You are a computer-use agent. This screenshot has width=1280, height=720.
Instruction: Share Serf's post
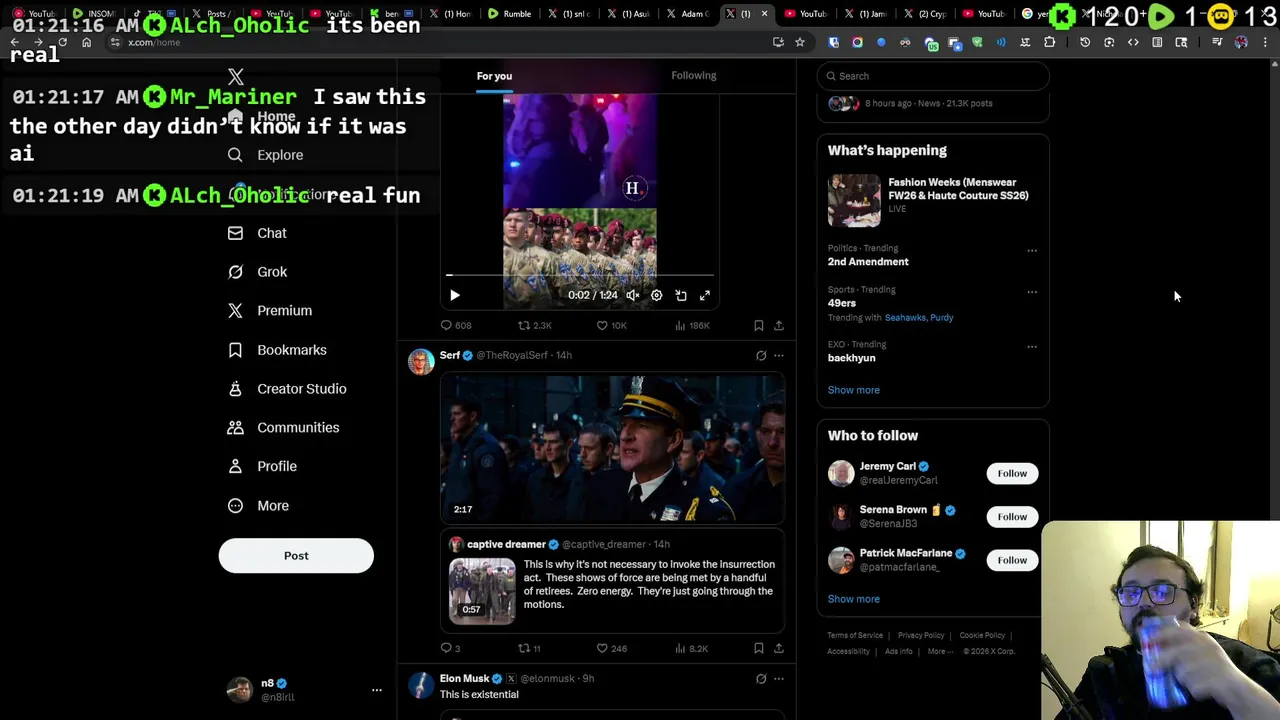pos(779,648)
